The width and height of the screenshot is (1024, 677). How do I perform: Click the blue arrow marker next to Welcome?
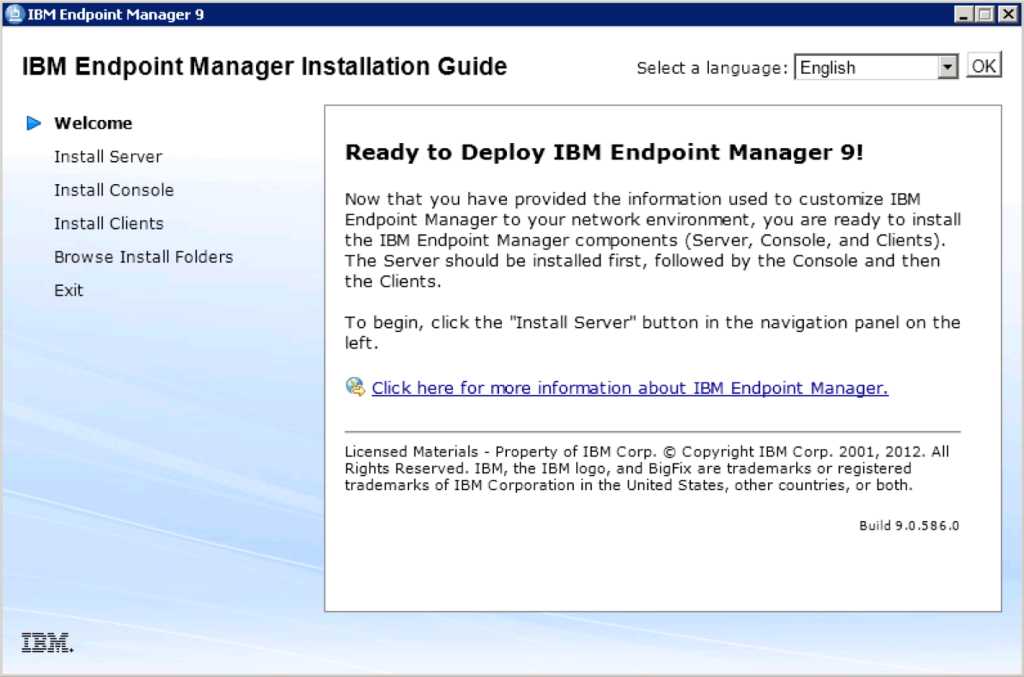tap(33, 122)
